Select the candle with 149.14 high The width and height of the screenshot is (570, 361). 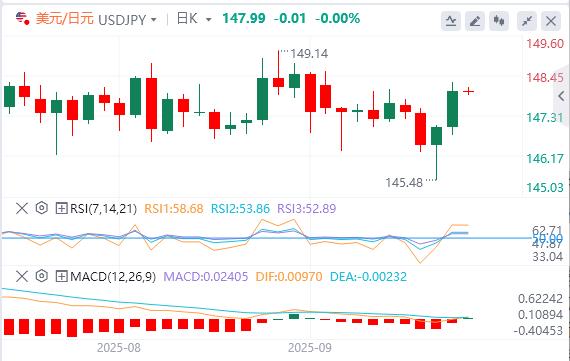click(278, 73)
